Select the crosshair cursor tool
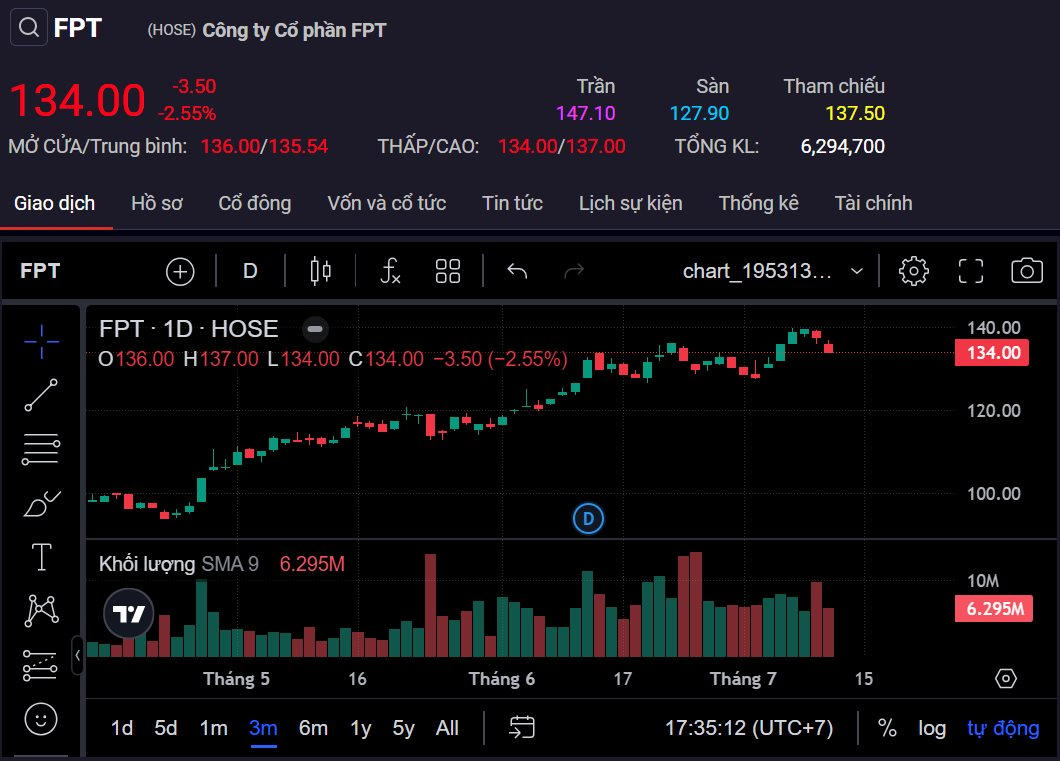The height and width of the screenshot is (761, 1060). click(40, 340)
